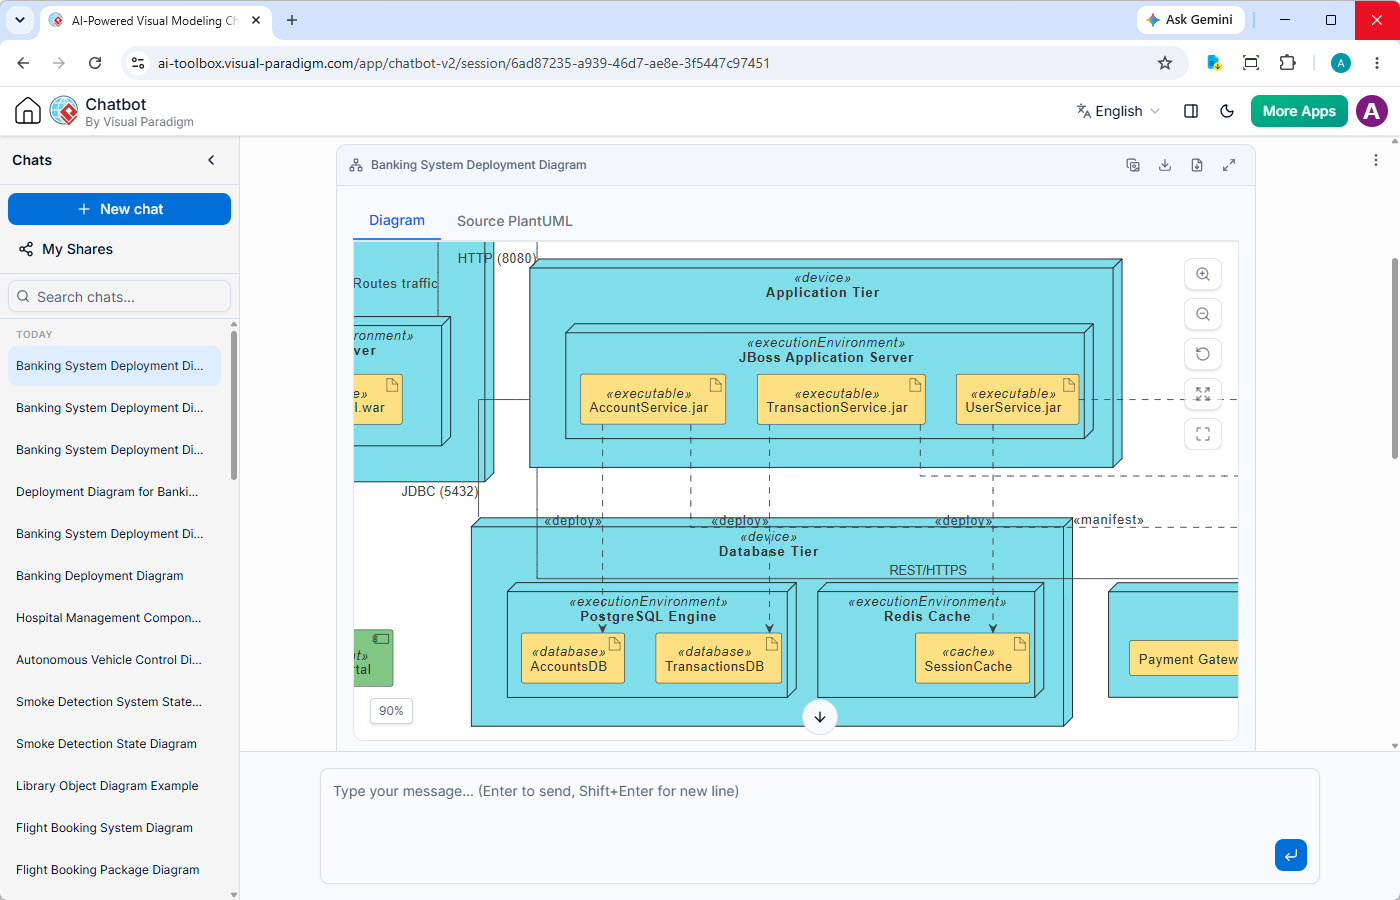The width and height of the screenshot is (1400, 900).
Task: Zoom out on the diagram canvas
Action: 1203,314
